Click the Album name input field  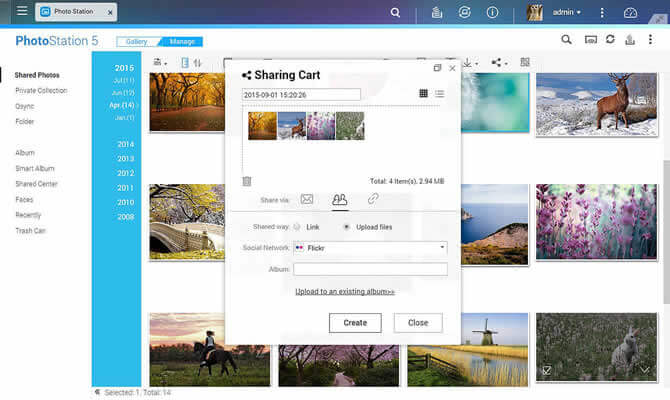click(370, 269)
